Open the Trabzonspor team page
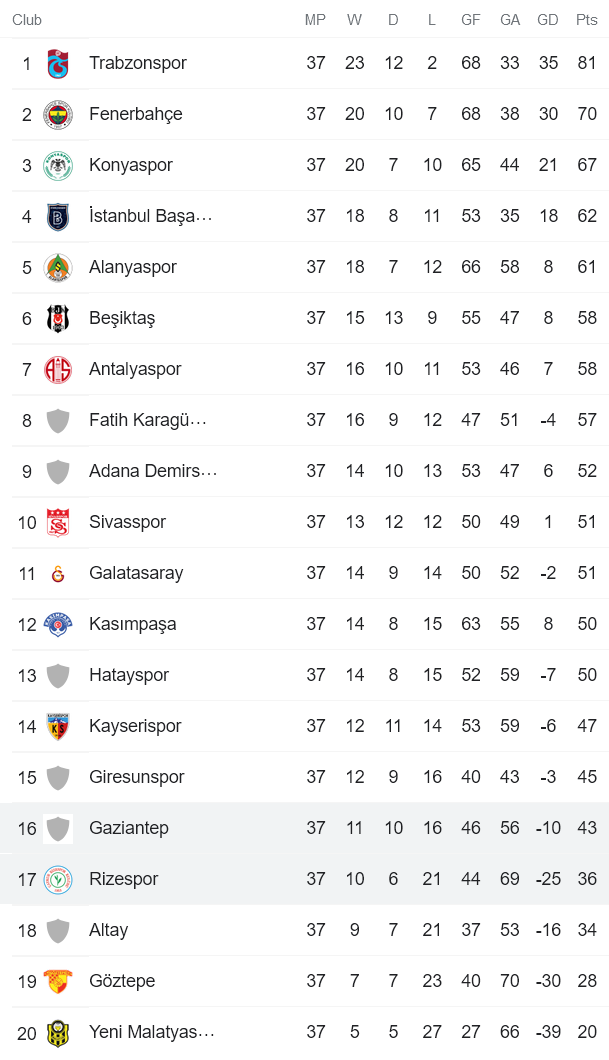 click(x=135, y=62)
